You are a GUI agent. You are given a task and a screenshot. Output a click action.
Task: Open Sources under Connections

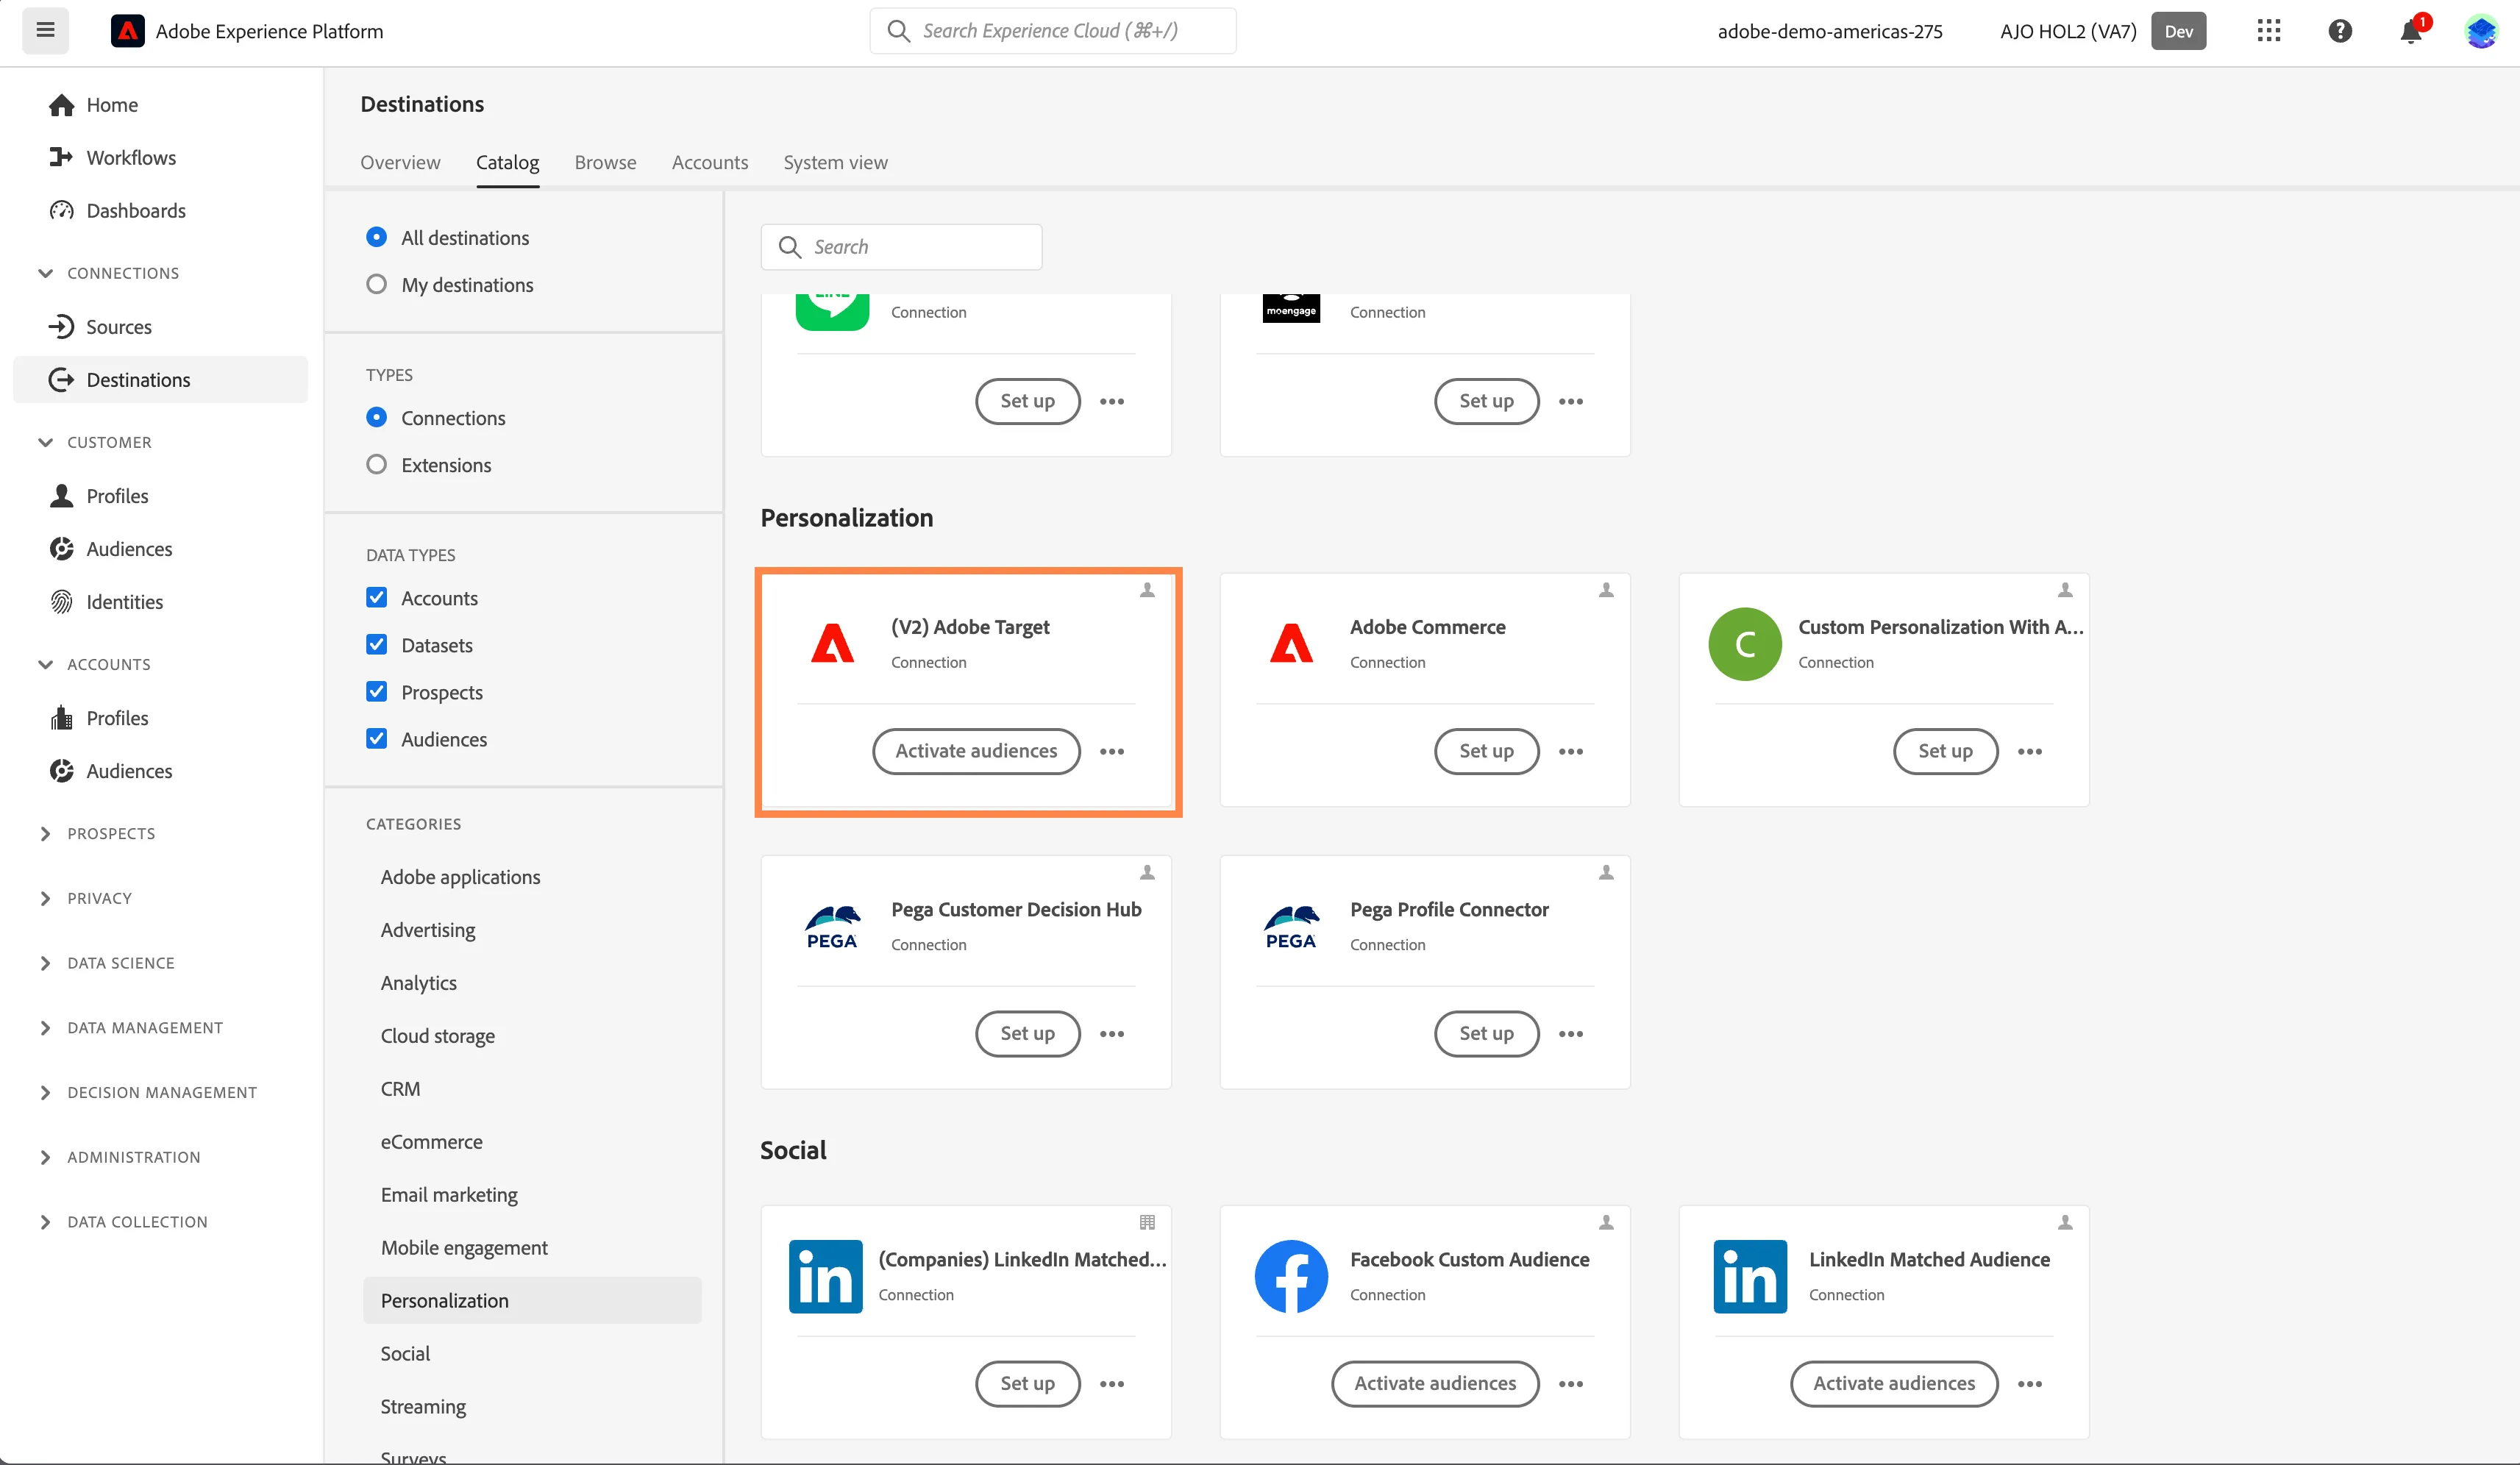click(x=119, y=327)
